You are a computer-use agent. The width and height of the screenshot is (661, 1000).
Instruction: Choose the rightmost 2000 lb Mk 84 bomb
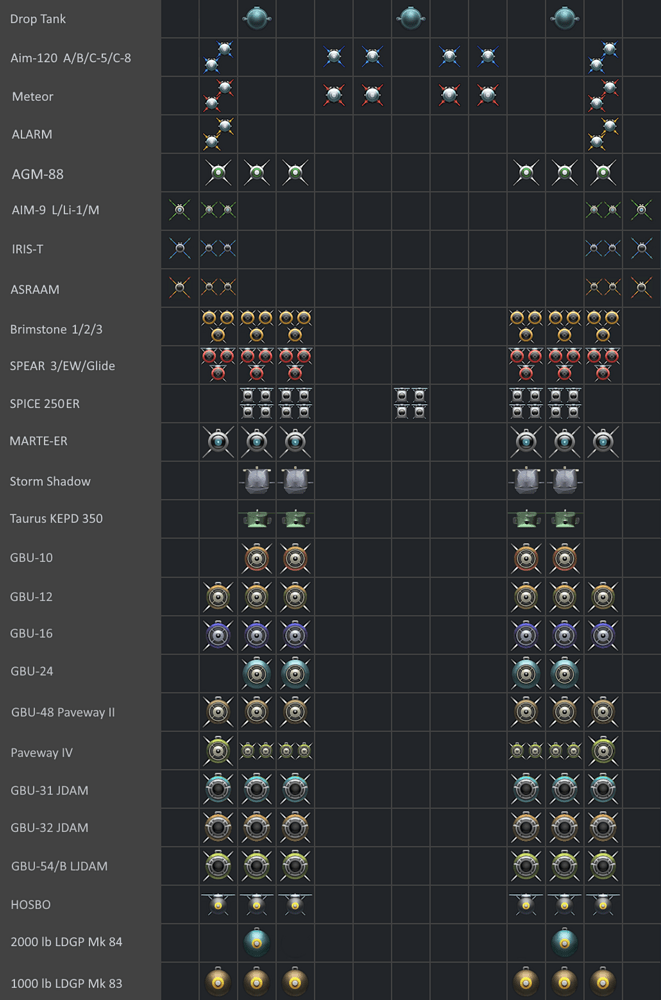[564, 942]
